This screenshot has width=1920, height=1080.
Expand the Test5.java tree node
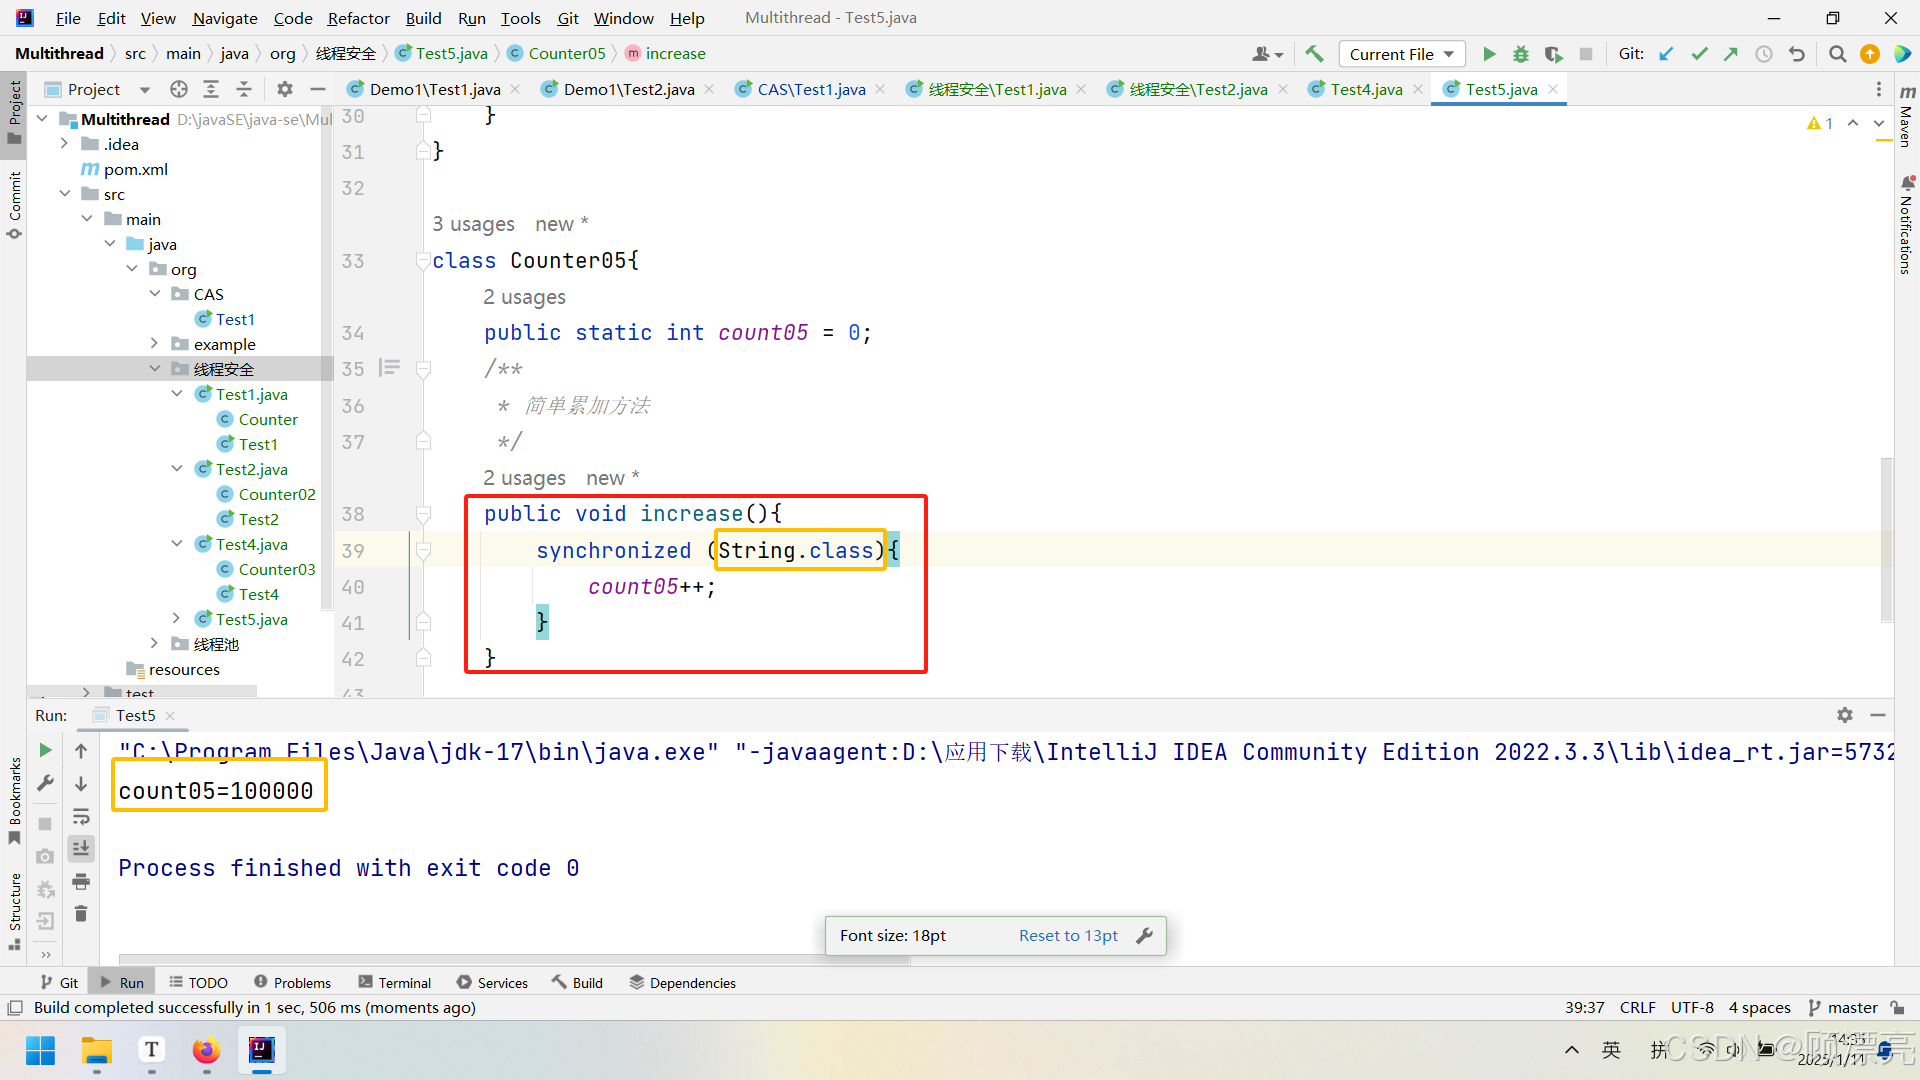[177, 619]
